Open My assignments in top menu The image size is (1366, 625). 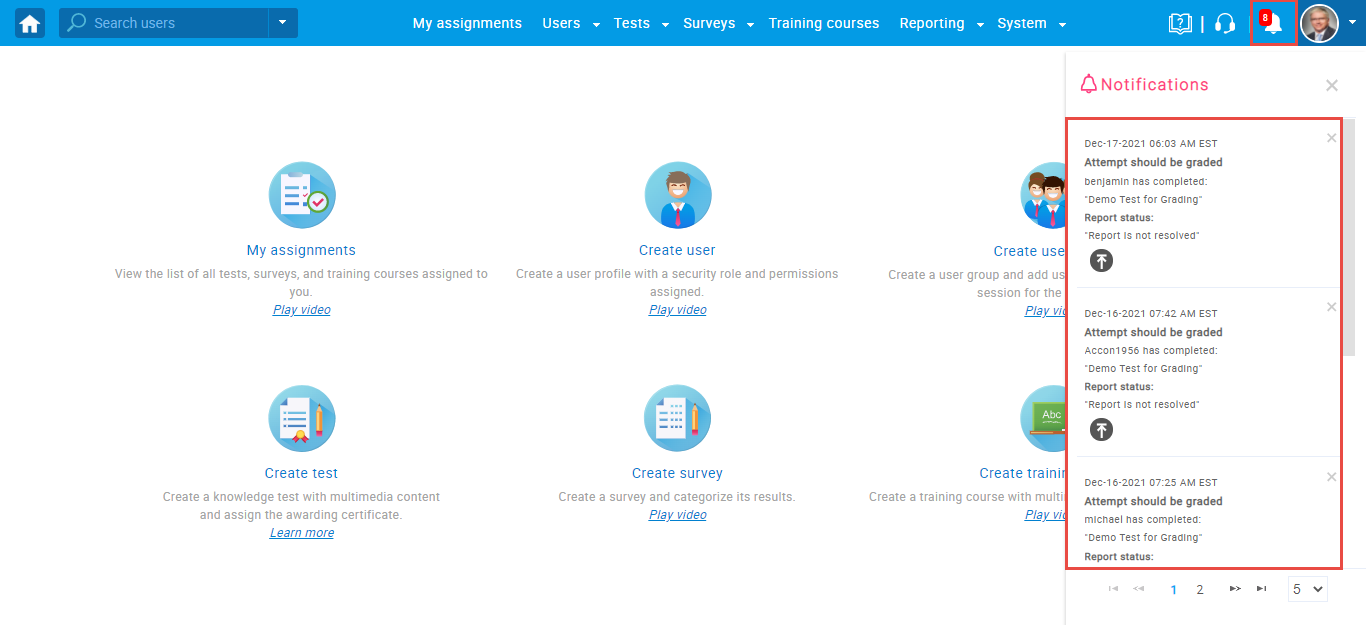[x=467, y=23]
